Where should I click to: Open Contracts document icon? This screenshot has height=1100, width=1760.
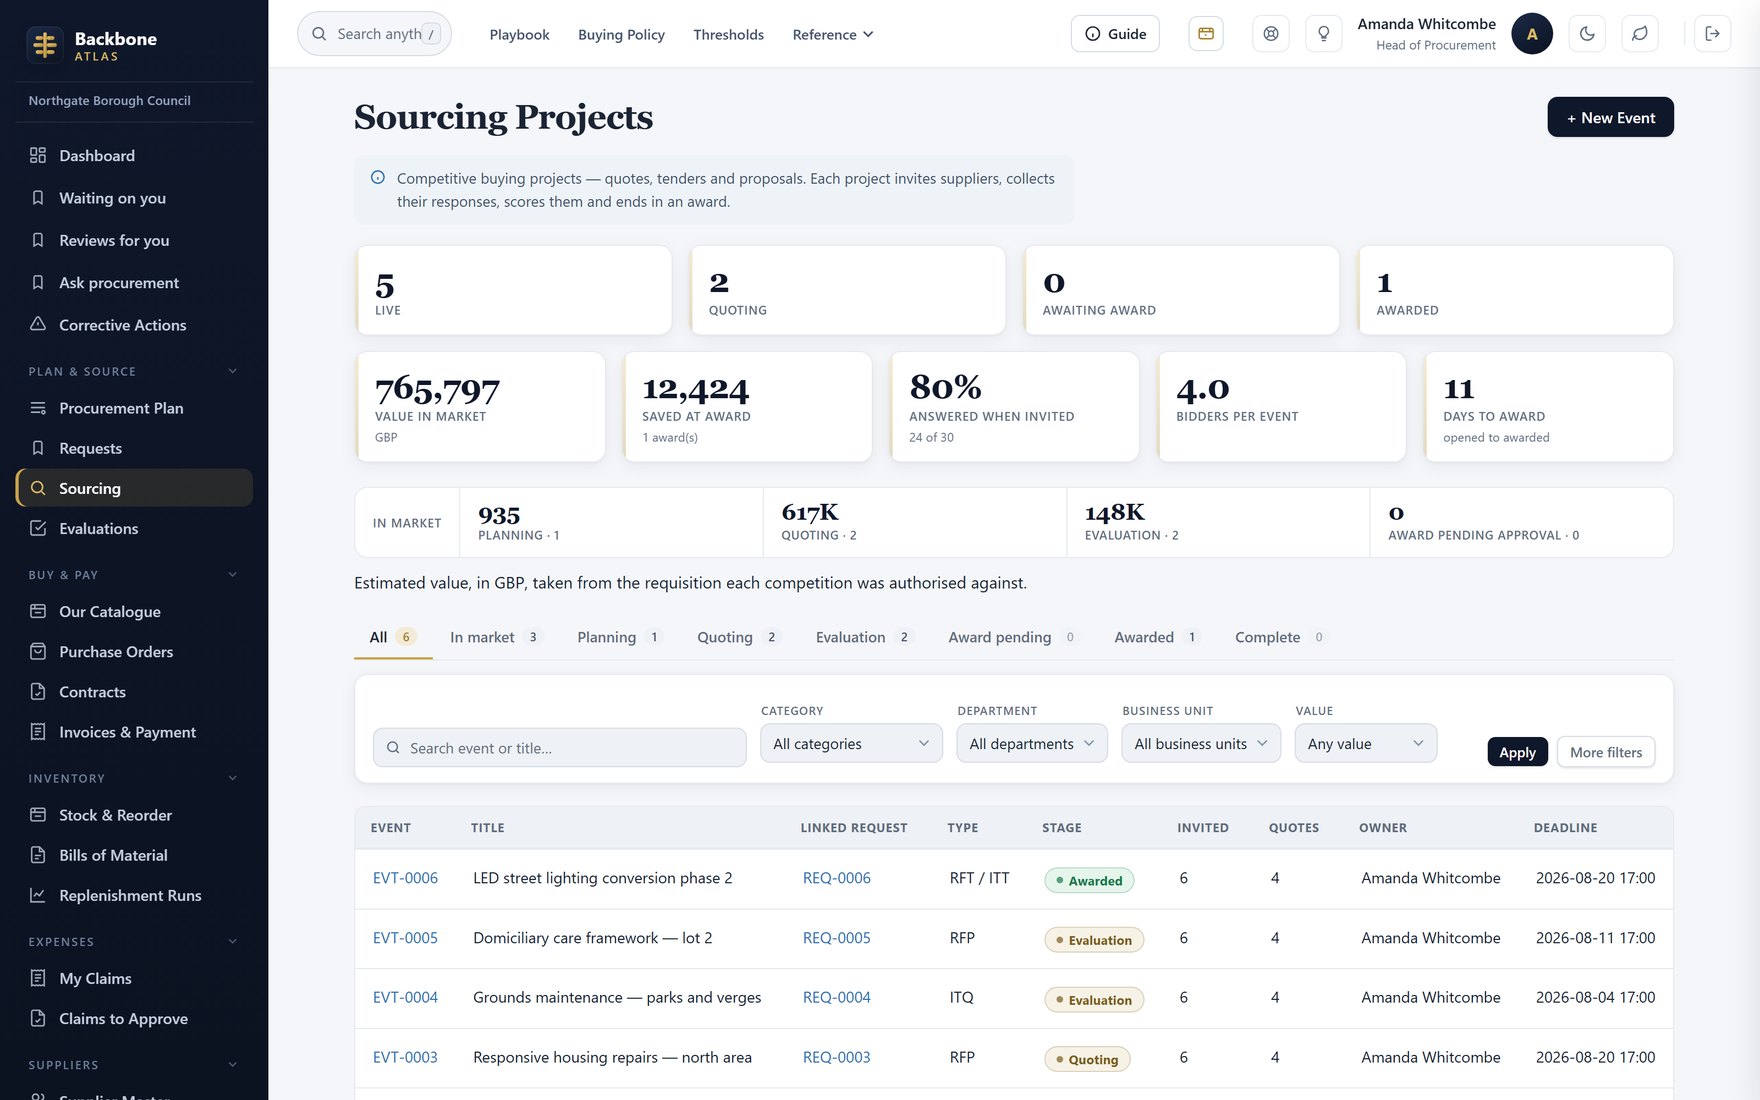pyautogui.click(x=38, y=691)
